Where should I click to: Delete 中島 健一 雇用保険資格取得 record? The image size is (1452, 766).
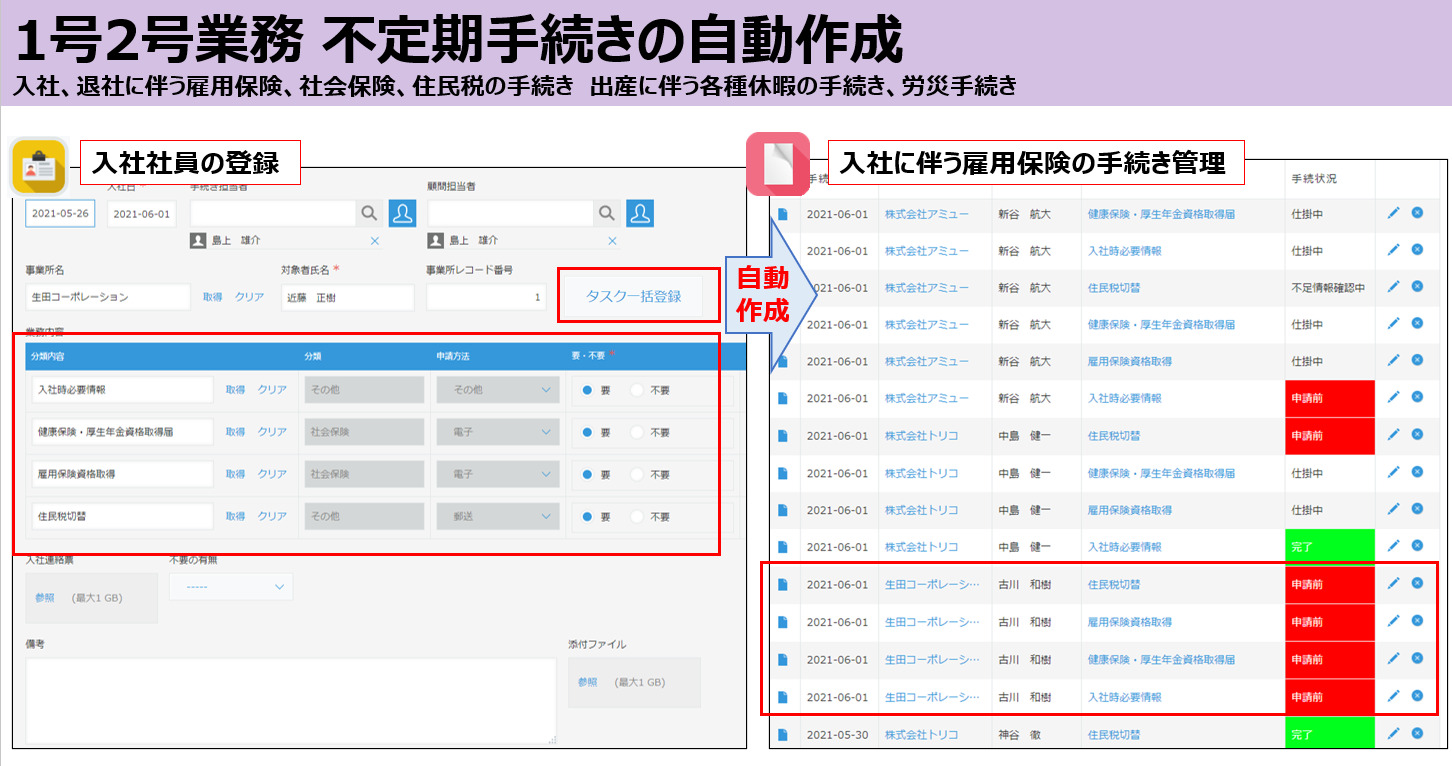[1417, 509]
